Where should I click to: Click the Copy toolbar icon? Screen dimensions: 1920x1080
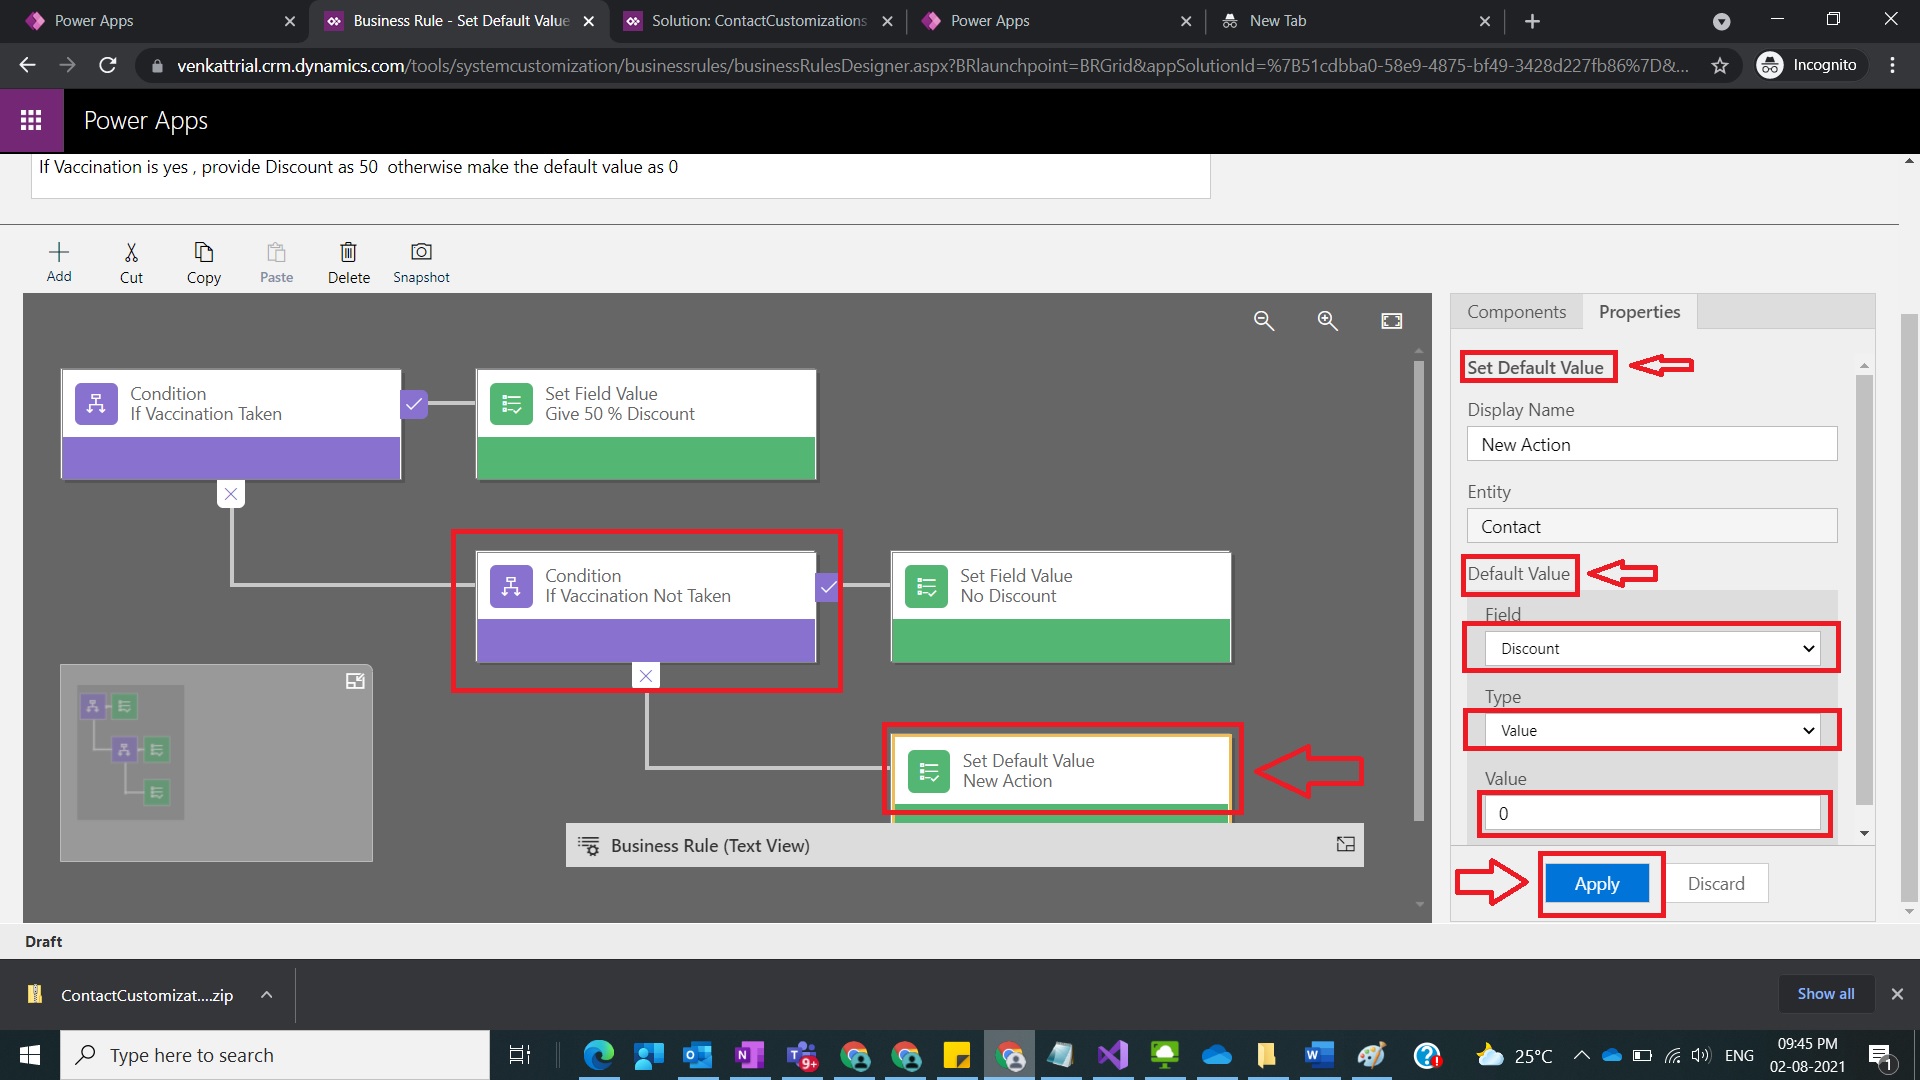pyautogui.click(x=203, y=253)
